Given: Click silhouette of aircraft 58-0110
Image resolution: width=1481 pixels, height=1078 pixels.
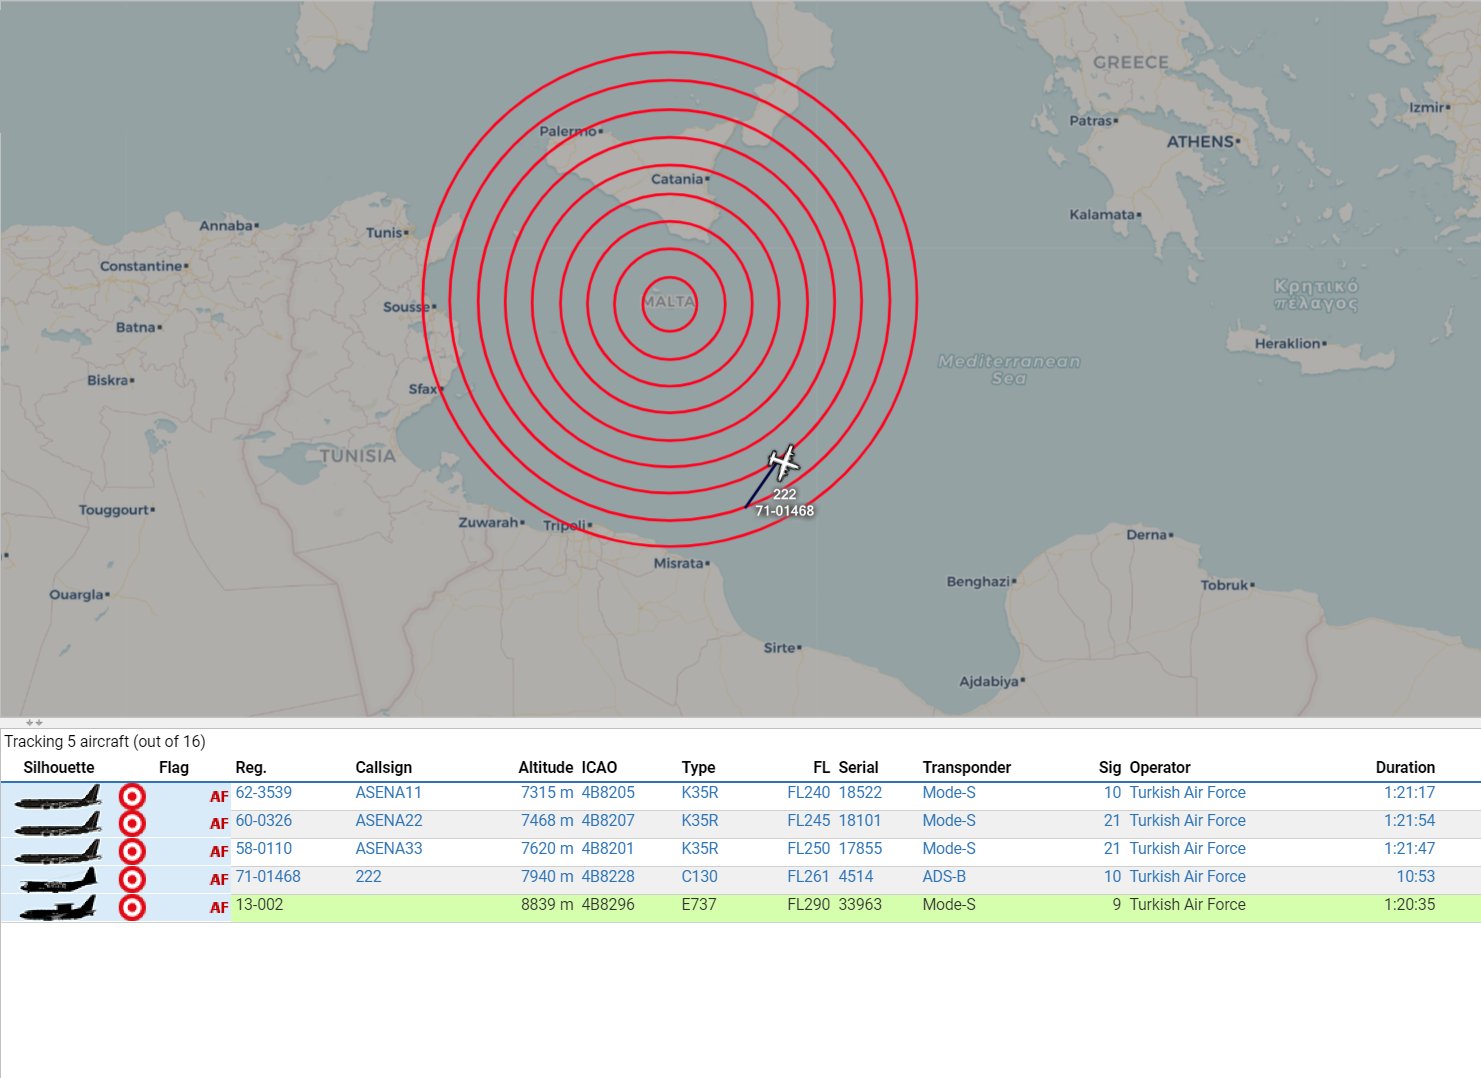Looking at the screenshot, I should (58, 852).
